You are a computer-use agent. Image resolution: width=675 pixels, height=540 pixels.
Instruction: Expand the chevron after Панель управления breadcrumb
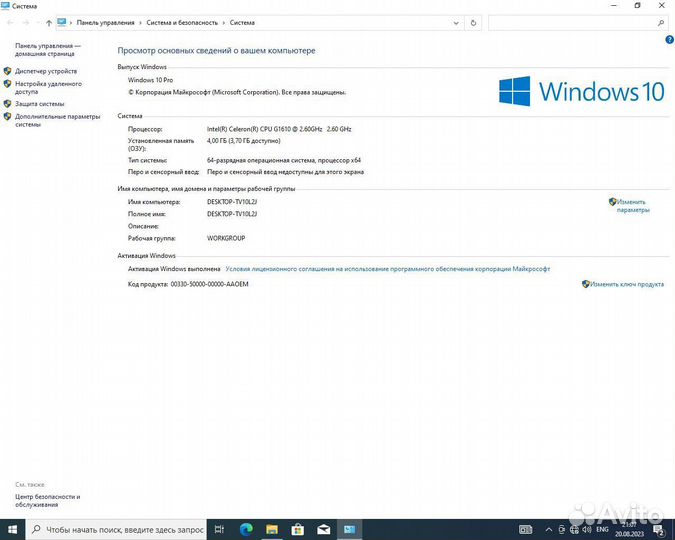[x=140, y=23]
